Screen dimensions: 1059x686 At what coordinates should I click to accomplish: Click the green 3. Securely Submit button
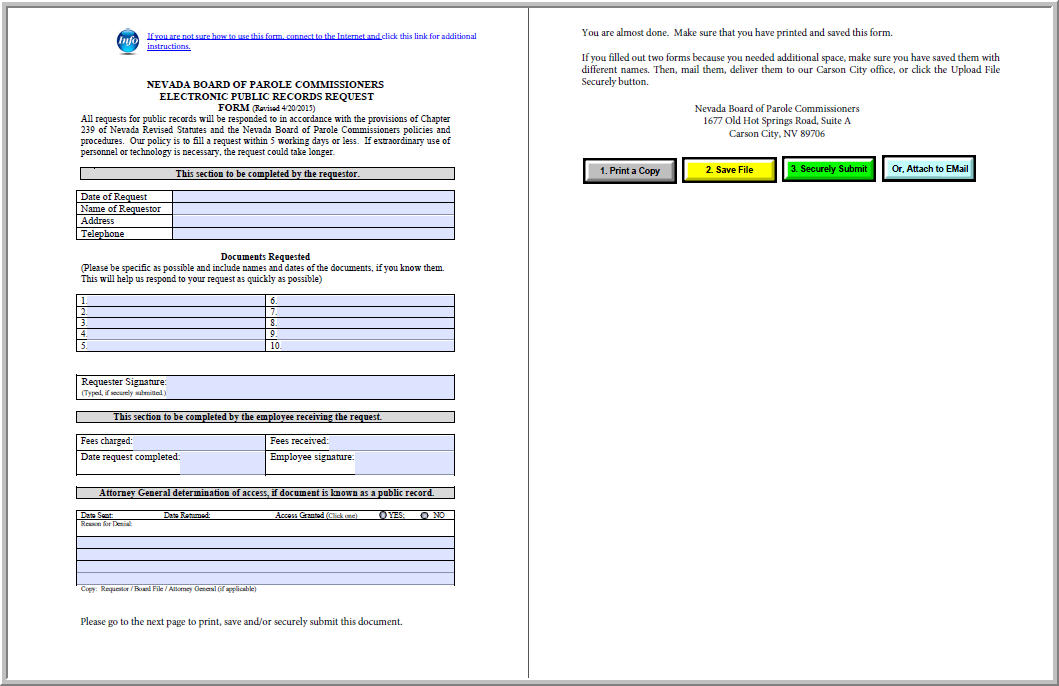pyautogui.click(x=828, y=169)
